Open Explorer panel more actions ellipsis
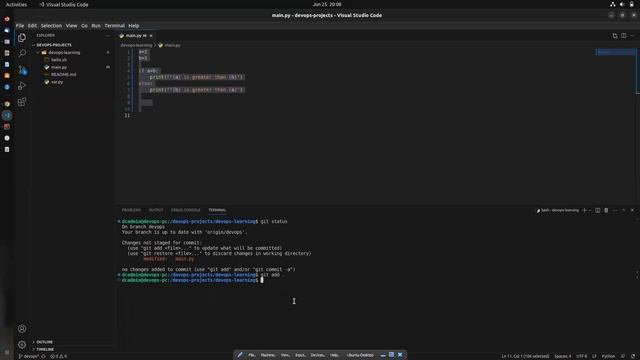The height and width of the screenshot is (360, 640). pyautogui.click(x=107, y=36)
